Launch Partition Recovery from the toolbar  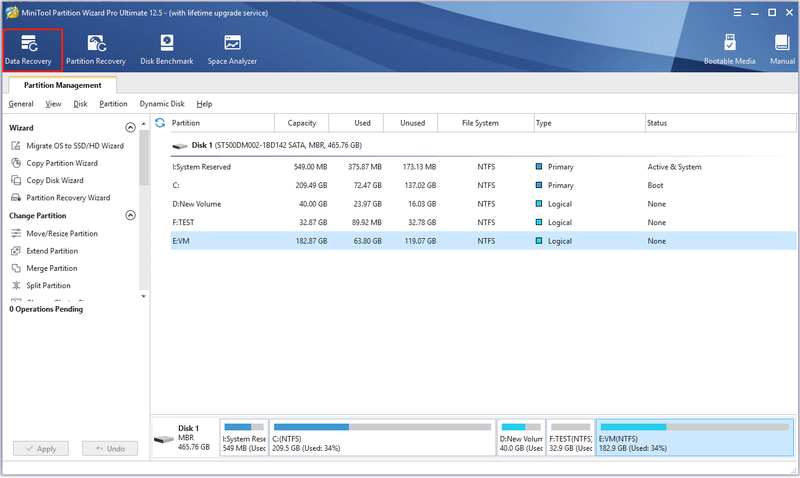coord(95,49)
